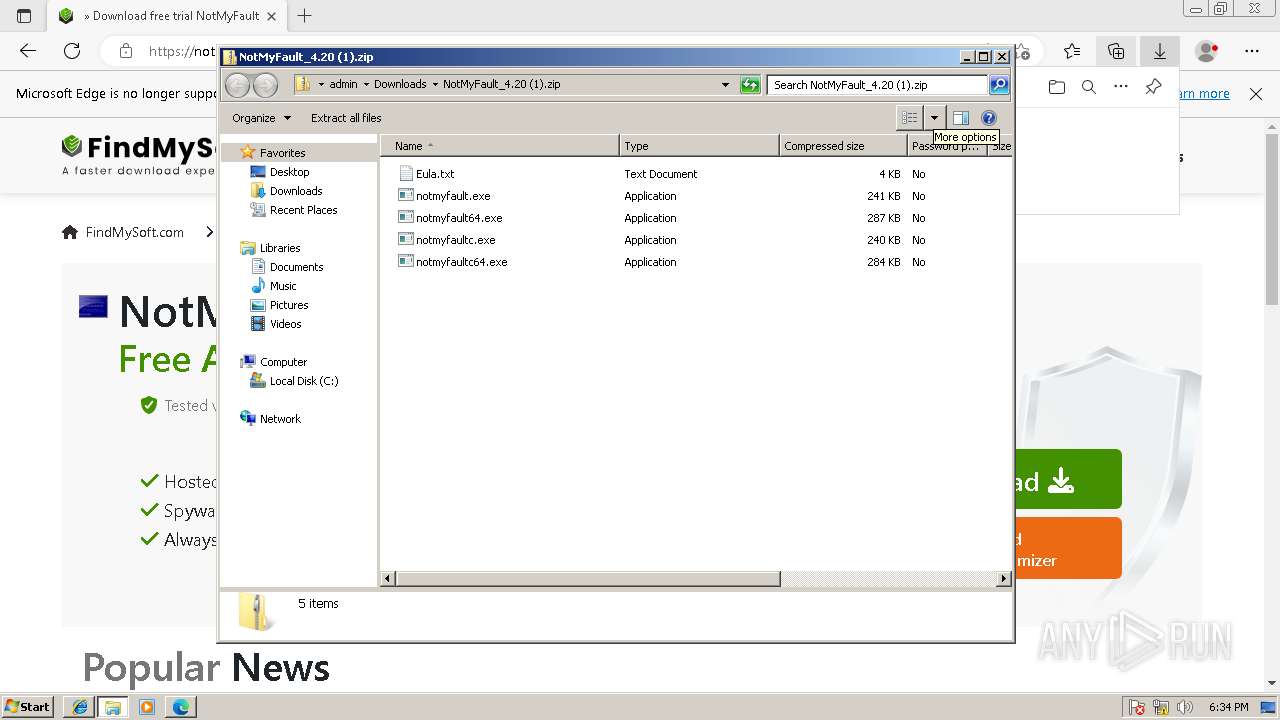Pin the Edge downloads flyout
Viewport: 1280px width, 720px height.
click(x=1153, y=87)
